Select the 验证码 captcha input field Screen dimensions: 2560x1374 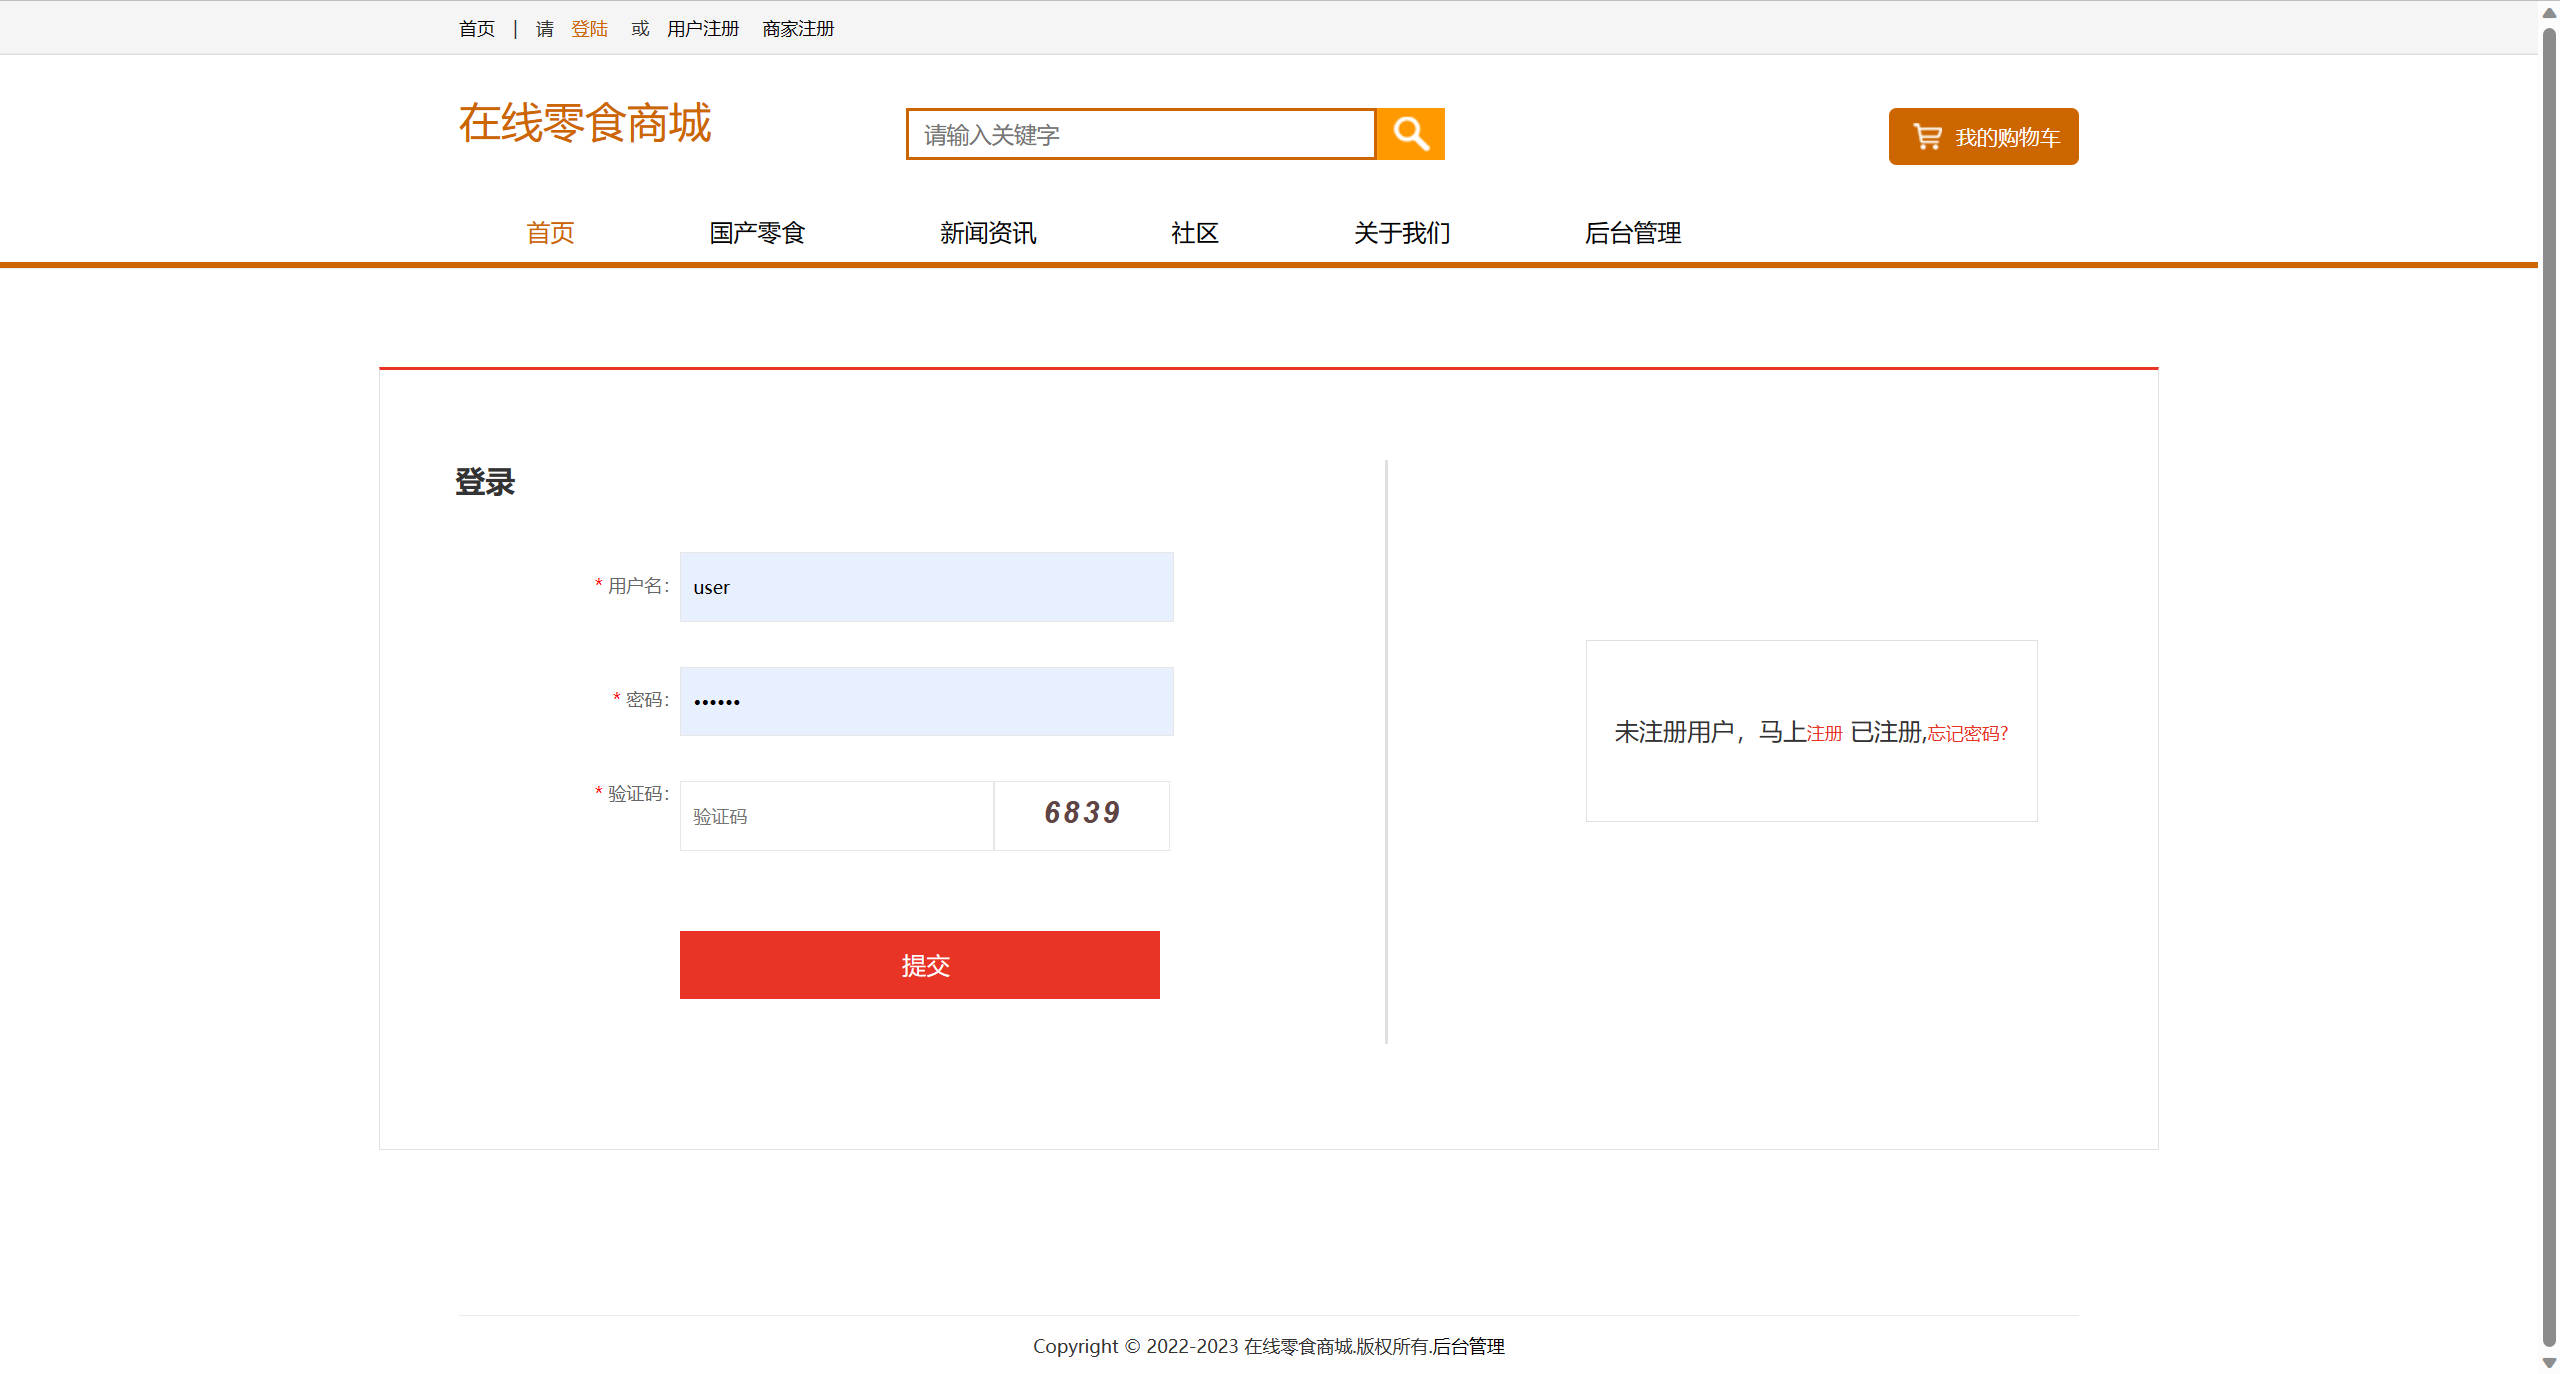[x=836, y=815]
